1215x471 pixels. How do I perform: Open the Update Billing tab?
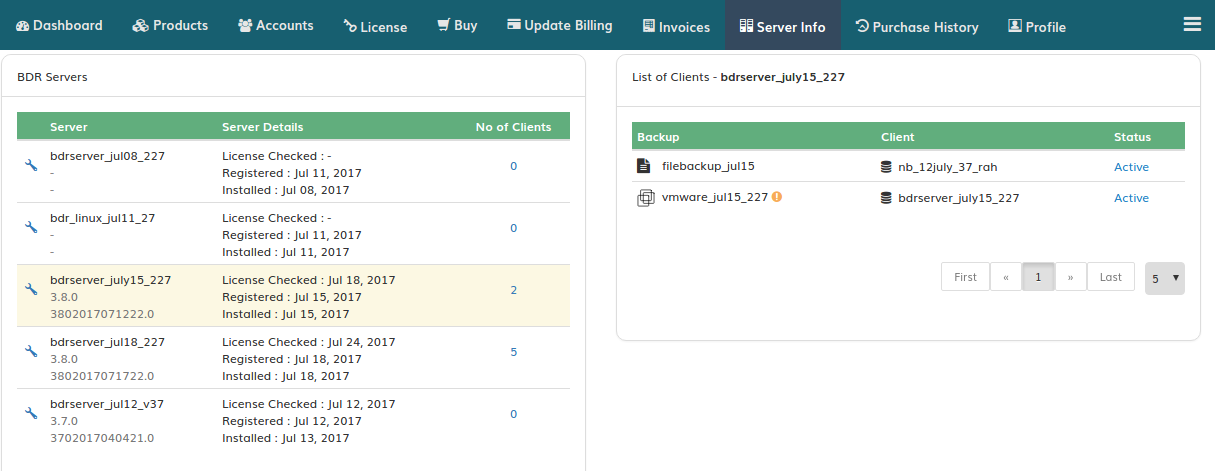tap(559, 25)
